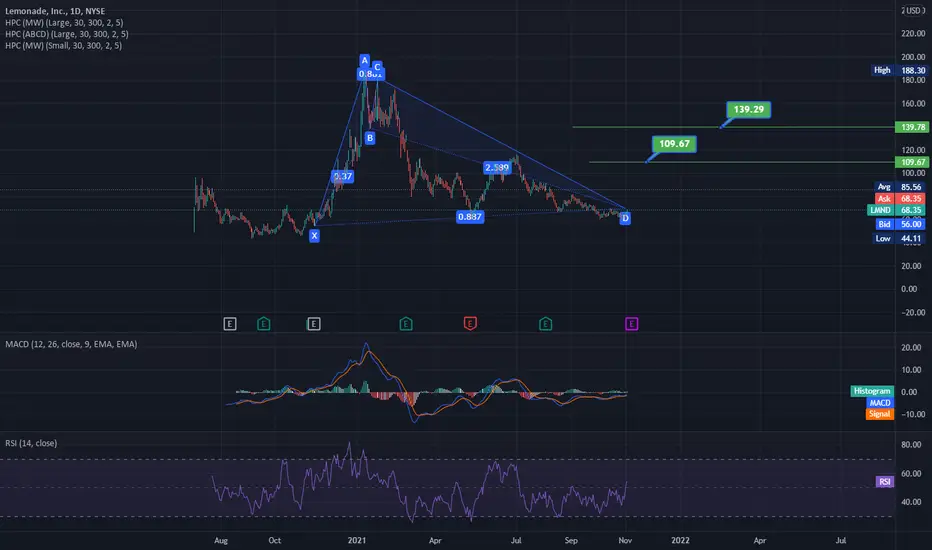Select the 109.67 price axis tag
The image size is (932, 550).
pos(912,162)
